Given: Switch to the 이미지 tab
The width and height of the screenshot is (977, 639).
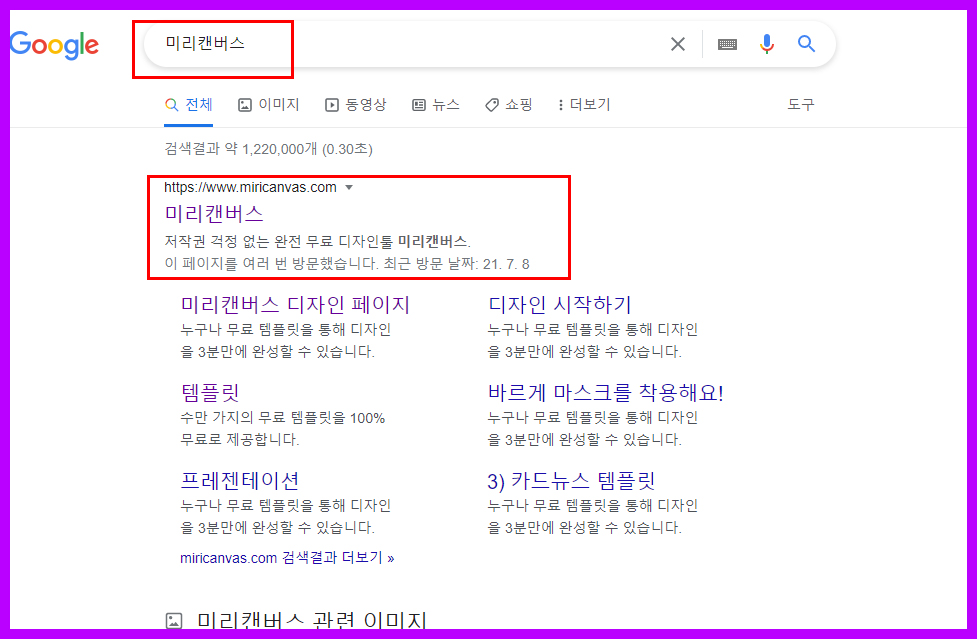Looking at the screenshot, I should tap(269, 105).
